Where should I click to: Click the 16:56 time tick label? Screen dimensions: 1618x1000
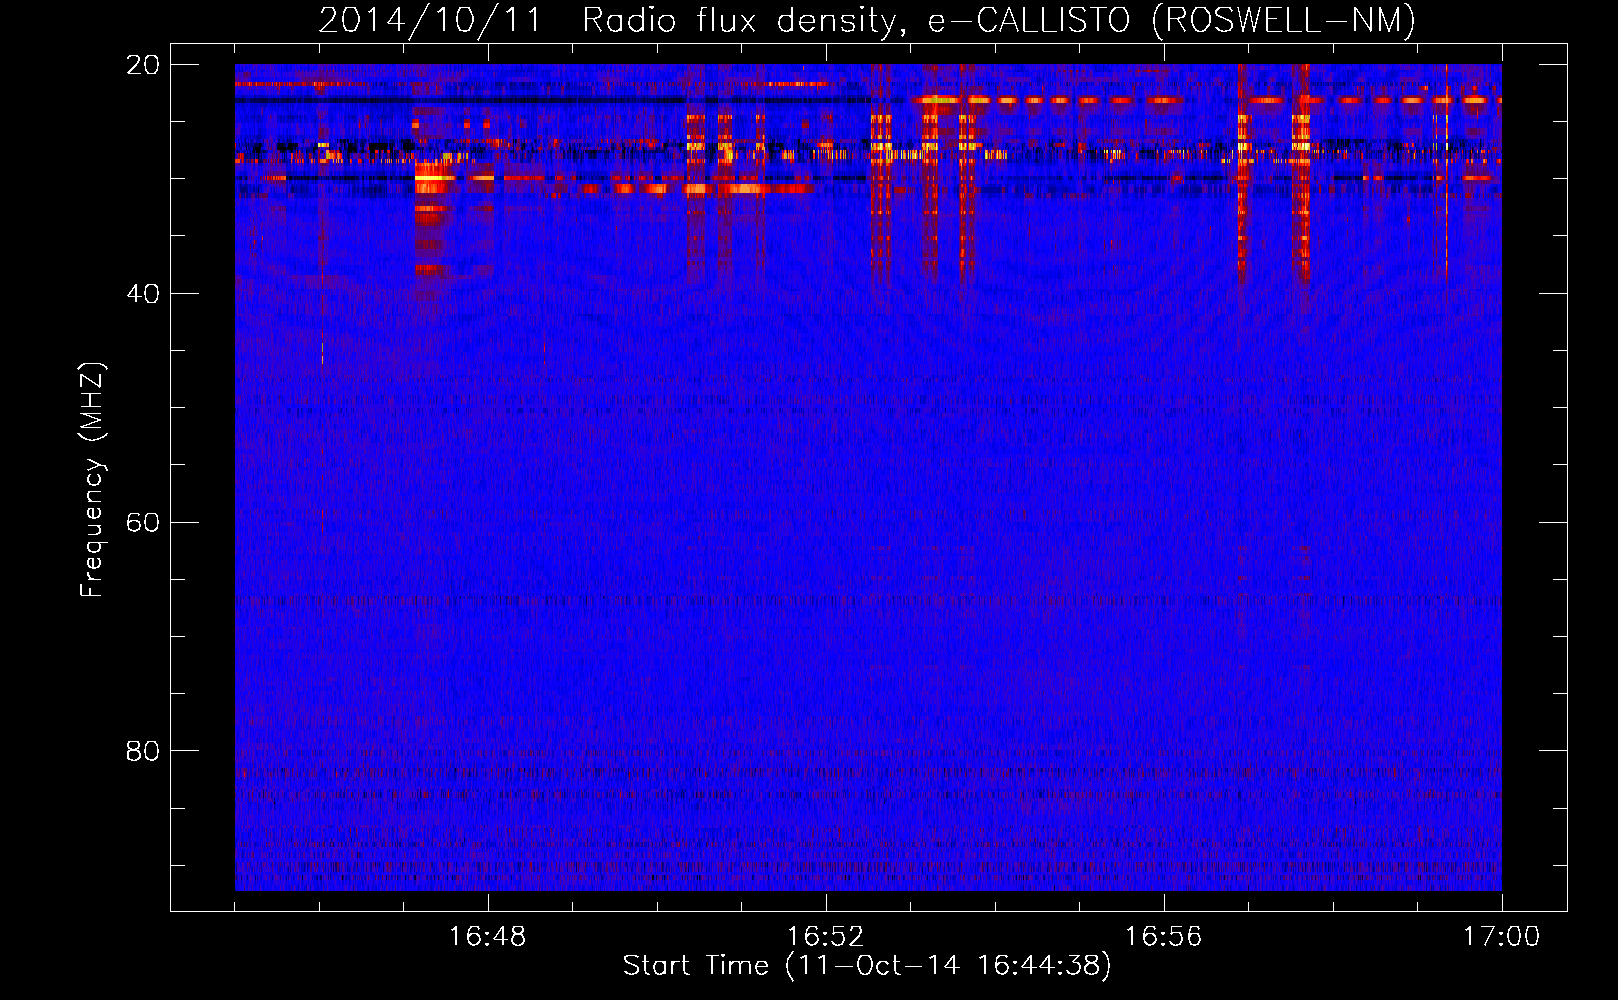click(x=1163, y=937)
